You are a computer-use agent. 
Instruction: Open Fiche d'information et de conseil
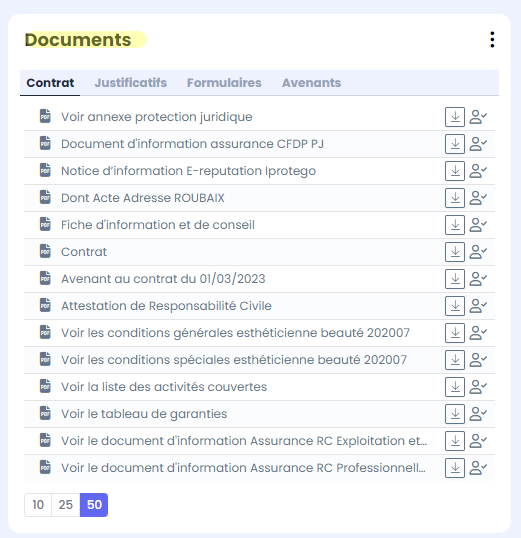[158, 225]
